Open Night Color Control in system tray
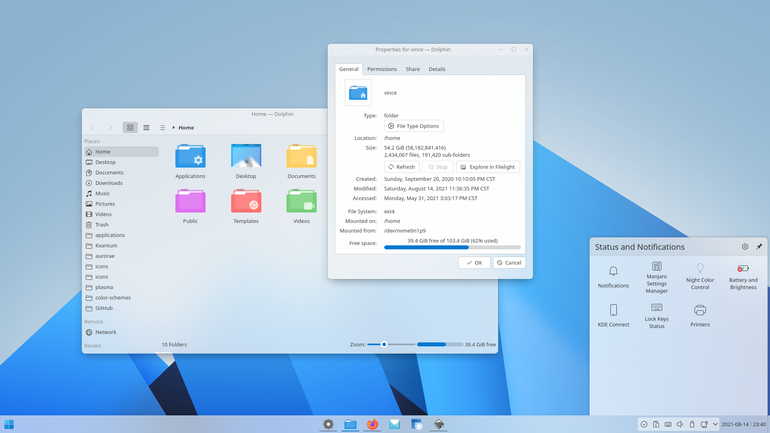 [700, 276]
